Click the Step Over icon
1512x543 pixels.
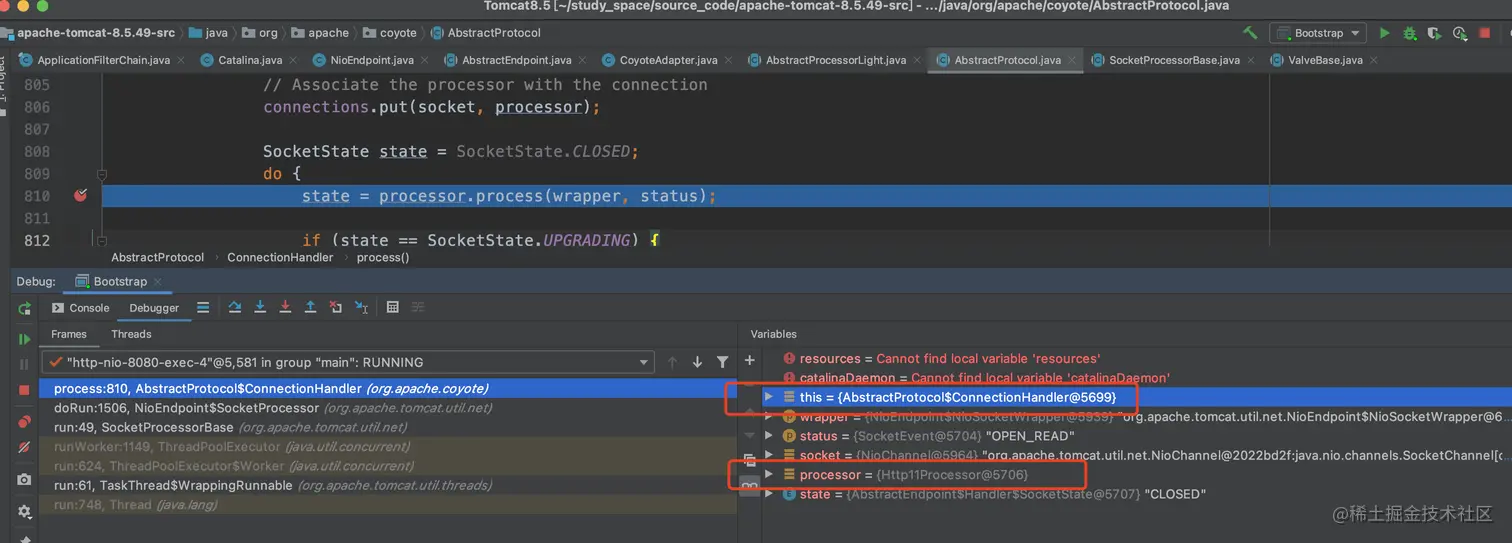point(235,307)
